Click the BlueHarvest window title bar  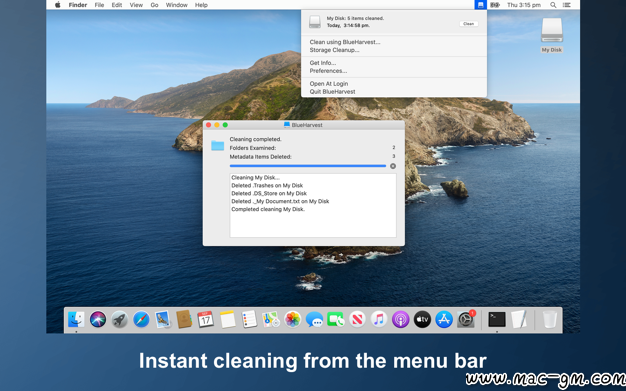(304, 125)
